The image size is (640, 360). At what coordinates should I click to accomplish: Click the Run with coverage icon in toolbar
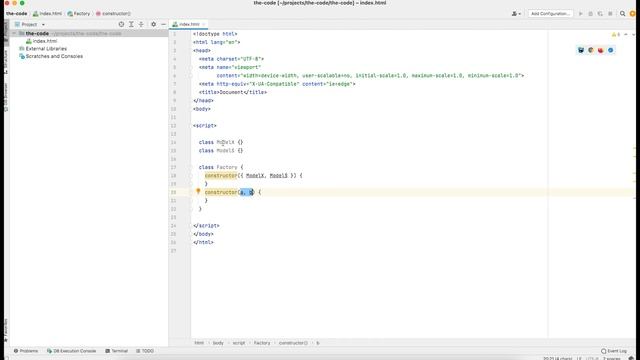[600, 14]
